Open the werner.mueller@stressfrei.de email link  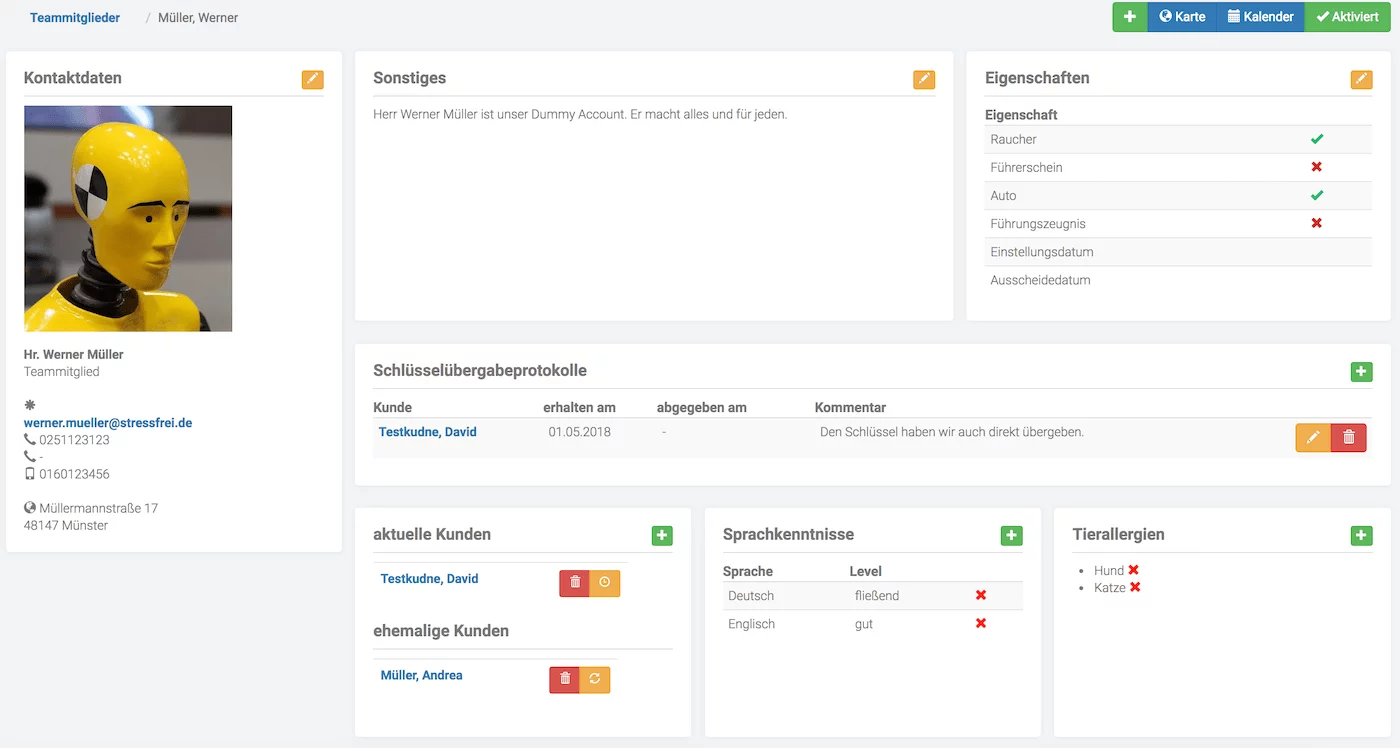coord(108,423)
